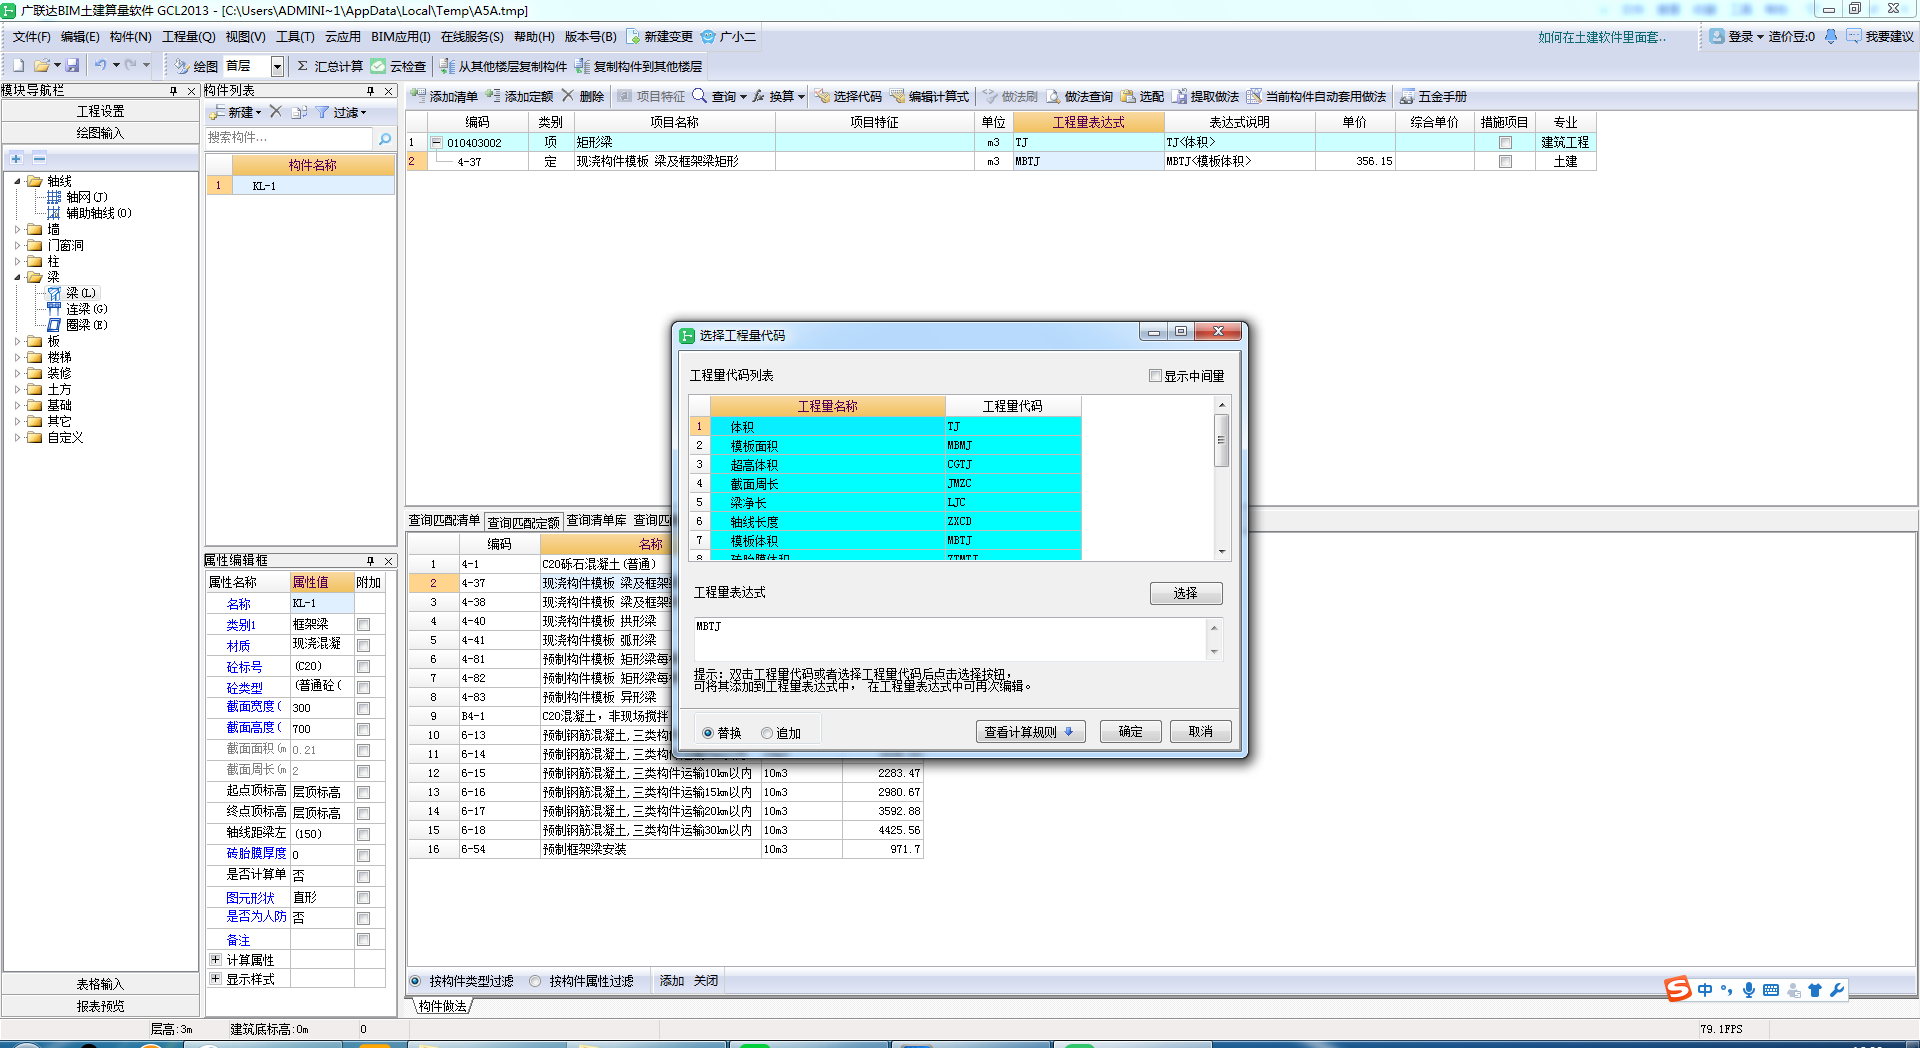
Task: Click 编辑计算式 tool
Action: point(929,96)
